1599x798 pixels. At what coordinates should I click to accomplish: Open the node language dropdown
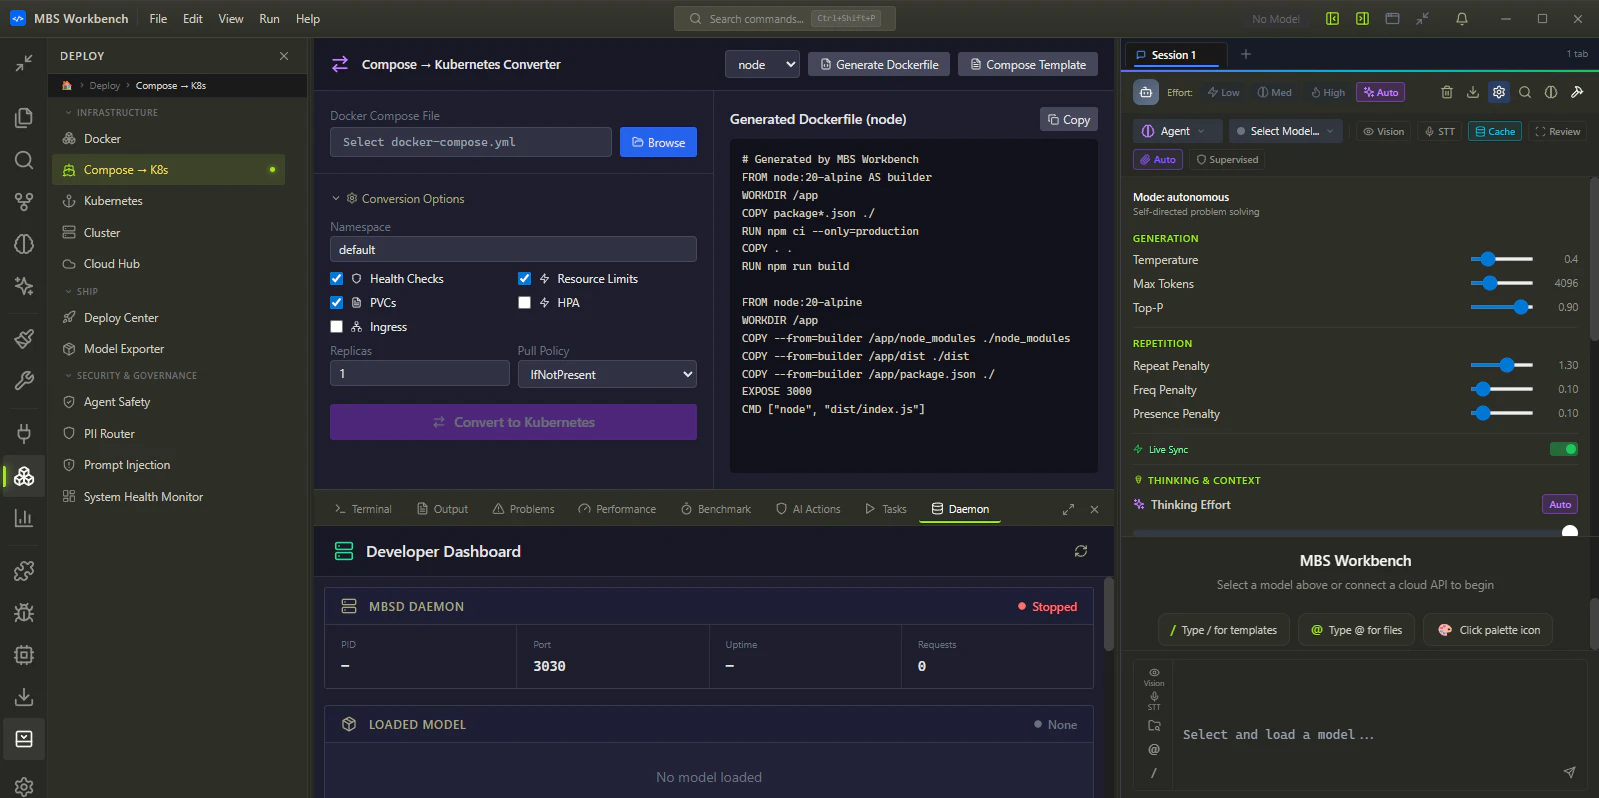point(762,64)
